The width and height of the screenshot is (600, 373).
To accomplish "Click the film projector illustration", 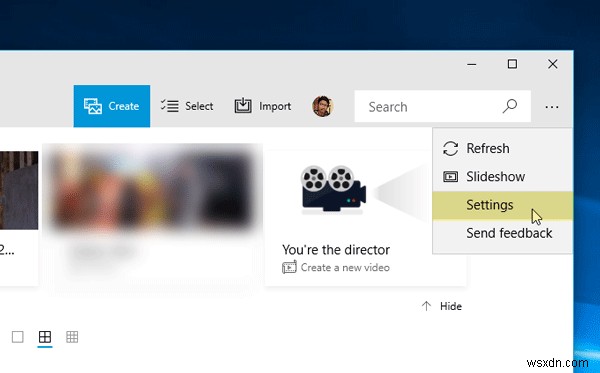I will click(333, 189).
